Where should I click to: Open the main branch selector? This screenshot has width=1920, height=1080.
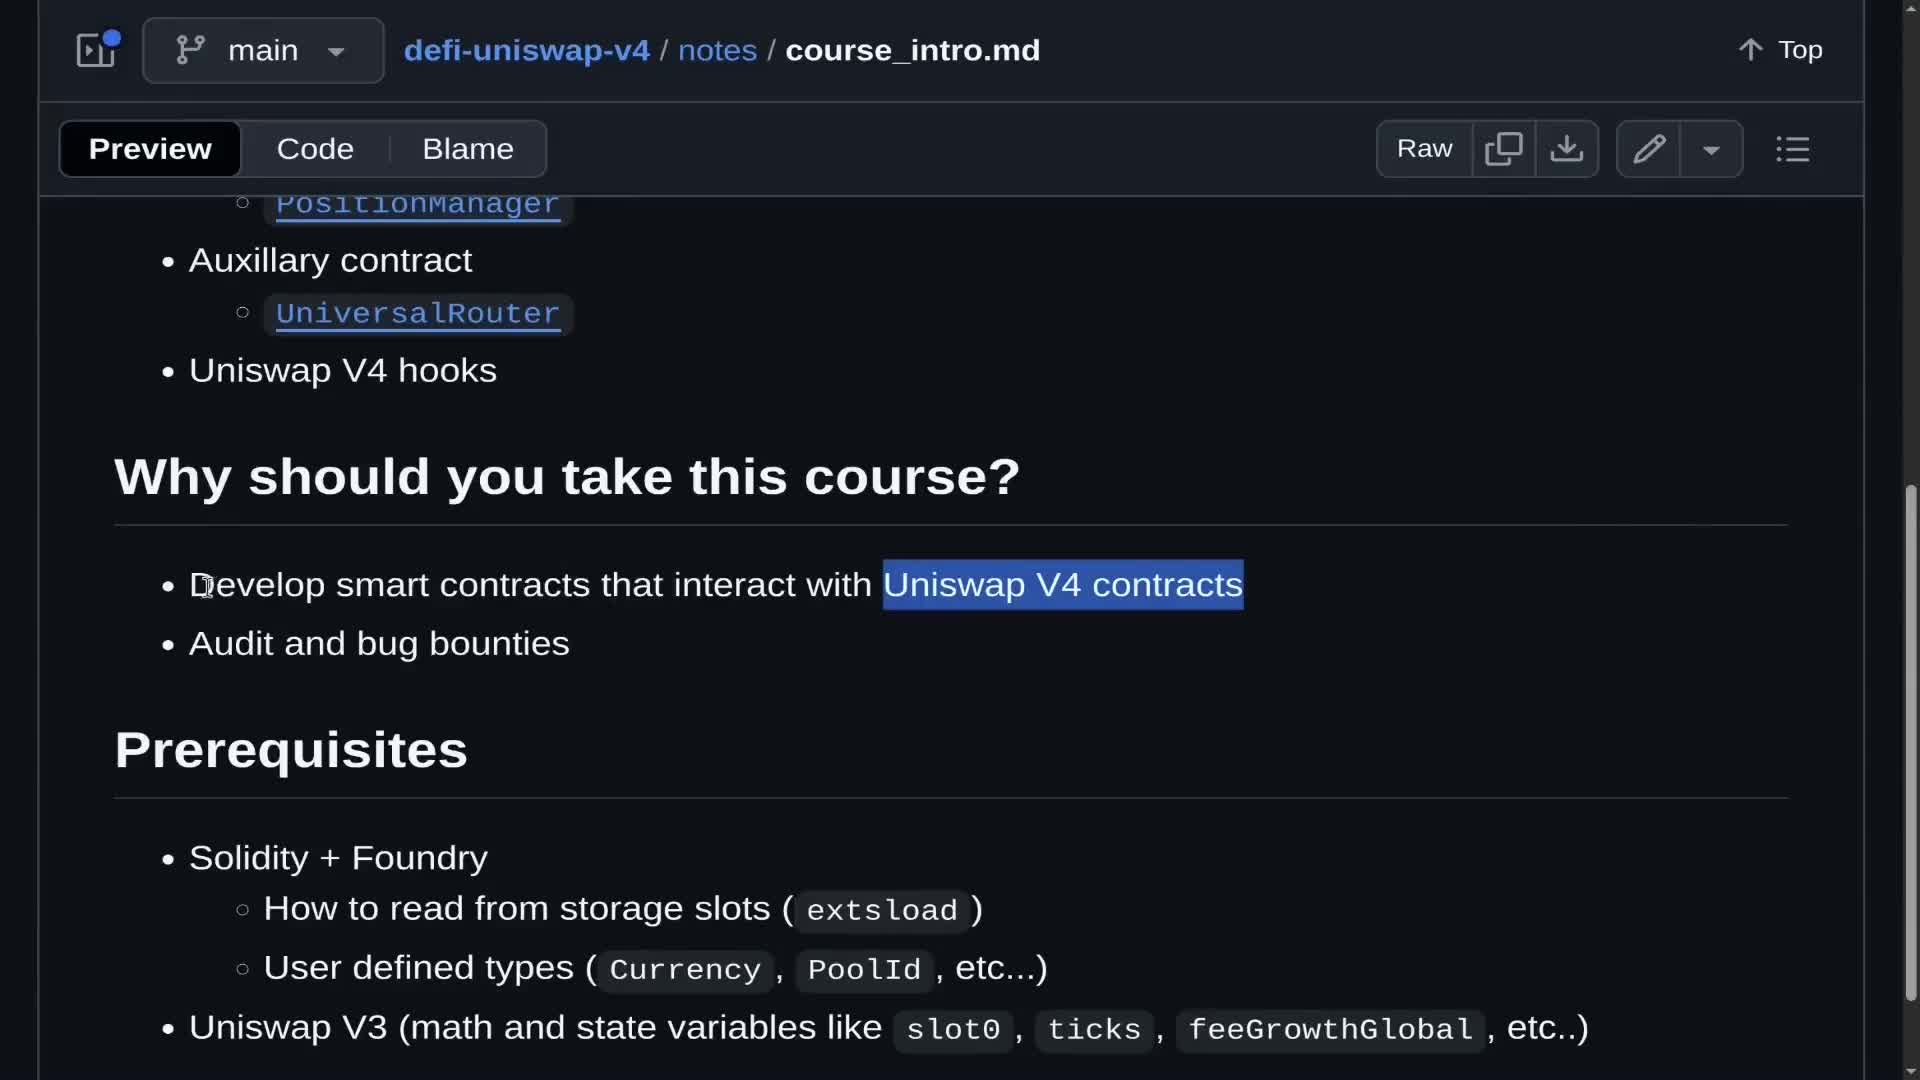click(262, 50)
